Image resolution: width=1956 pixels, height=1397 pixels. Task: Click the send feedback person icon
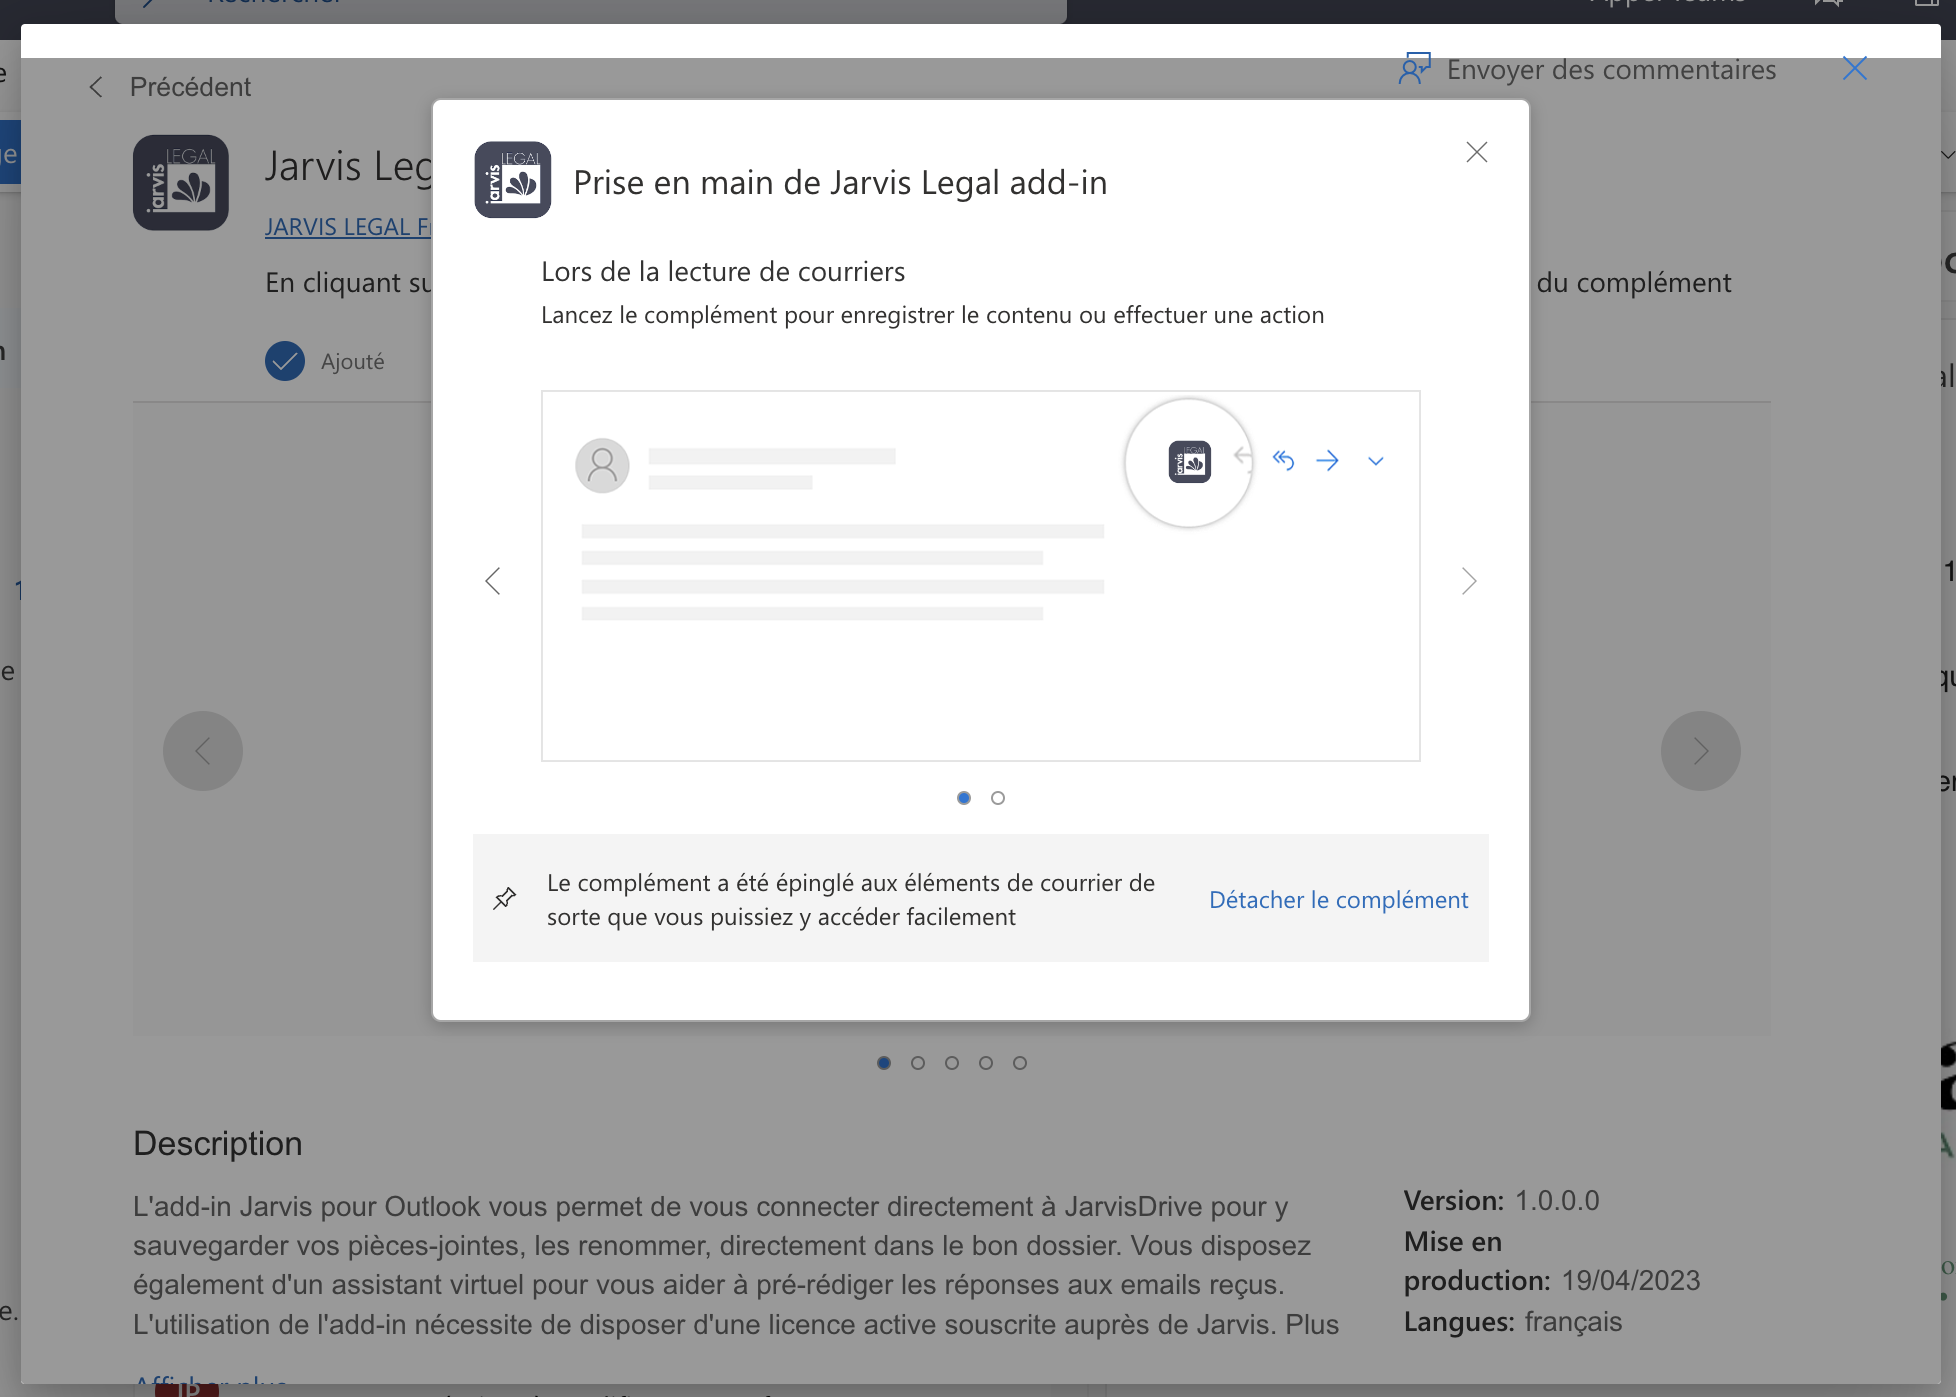coord(1414,69)
